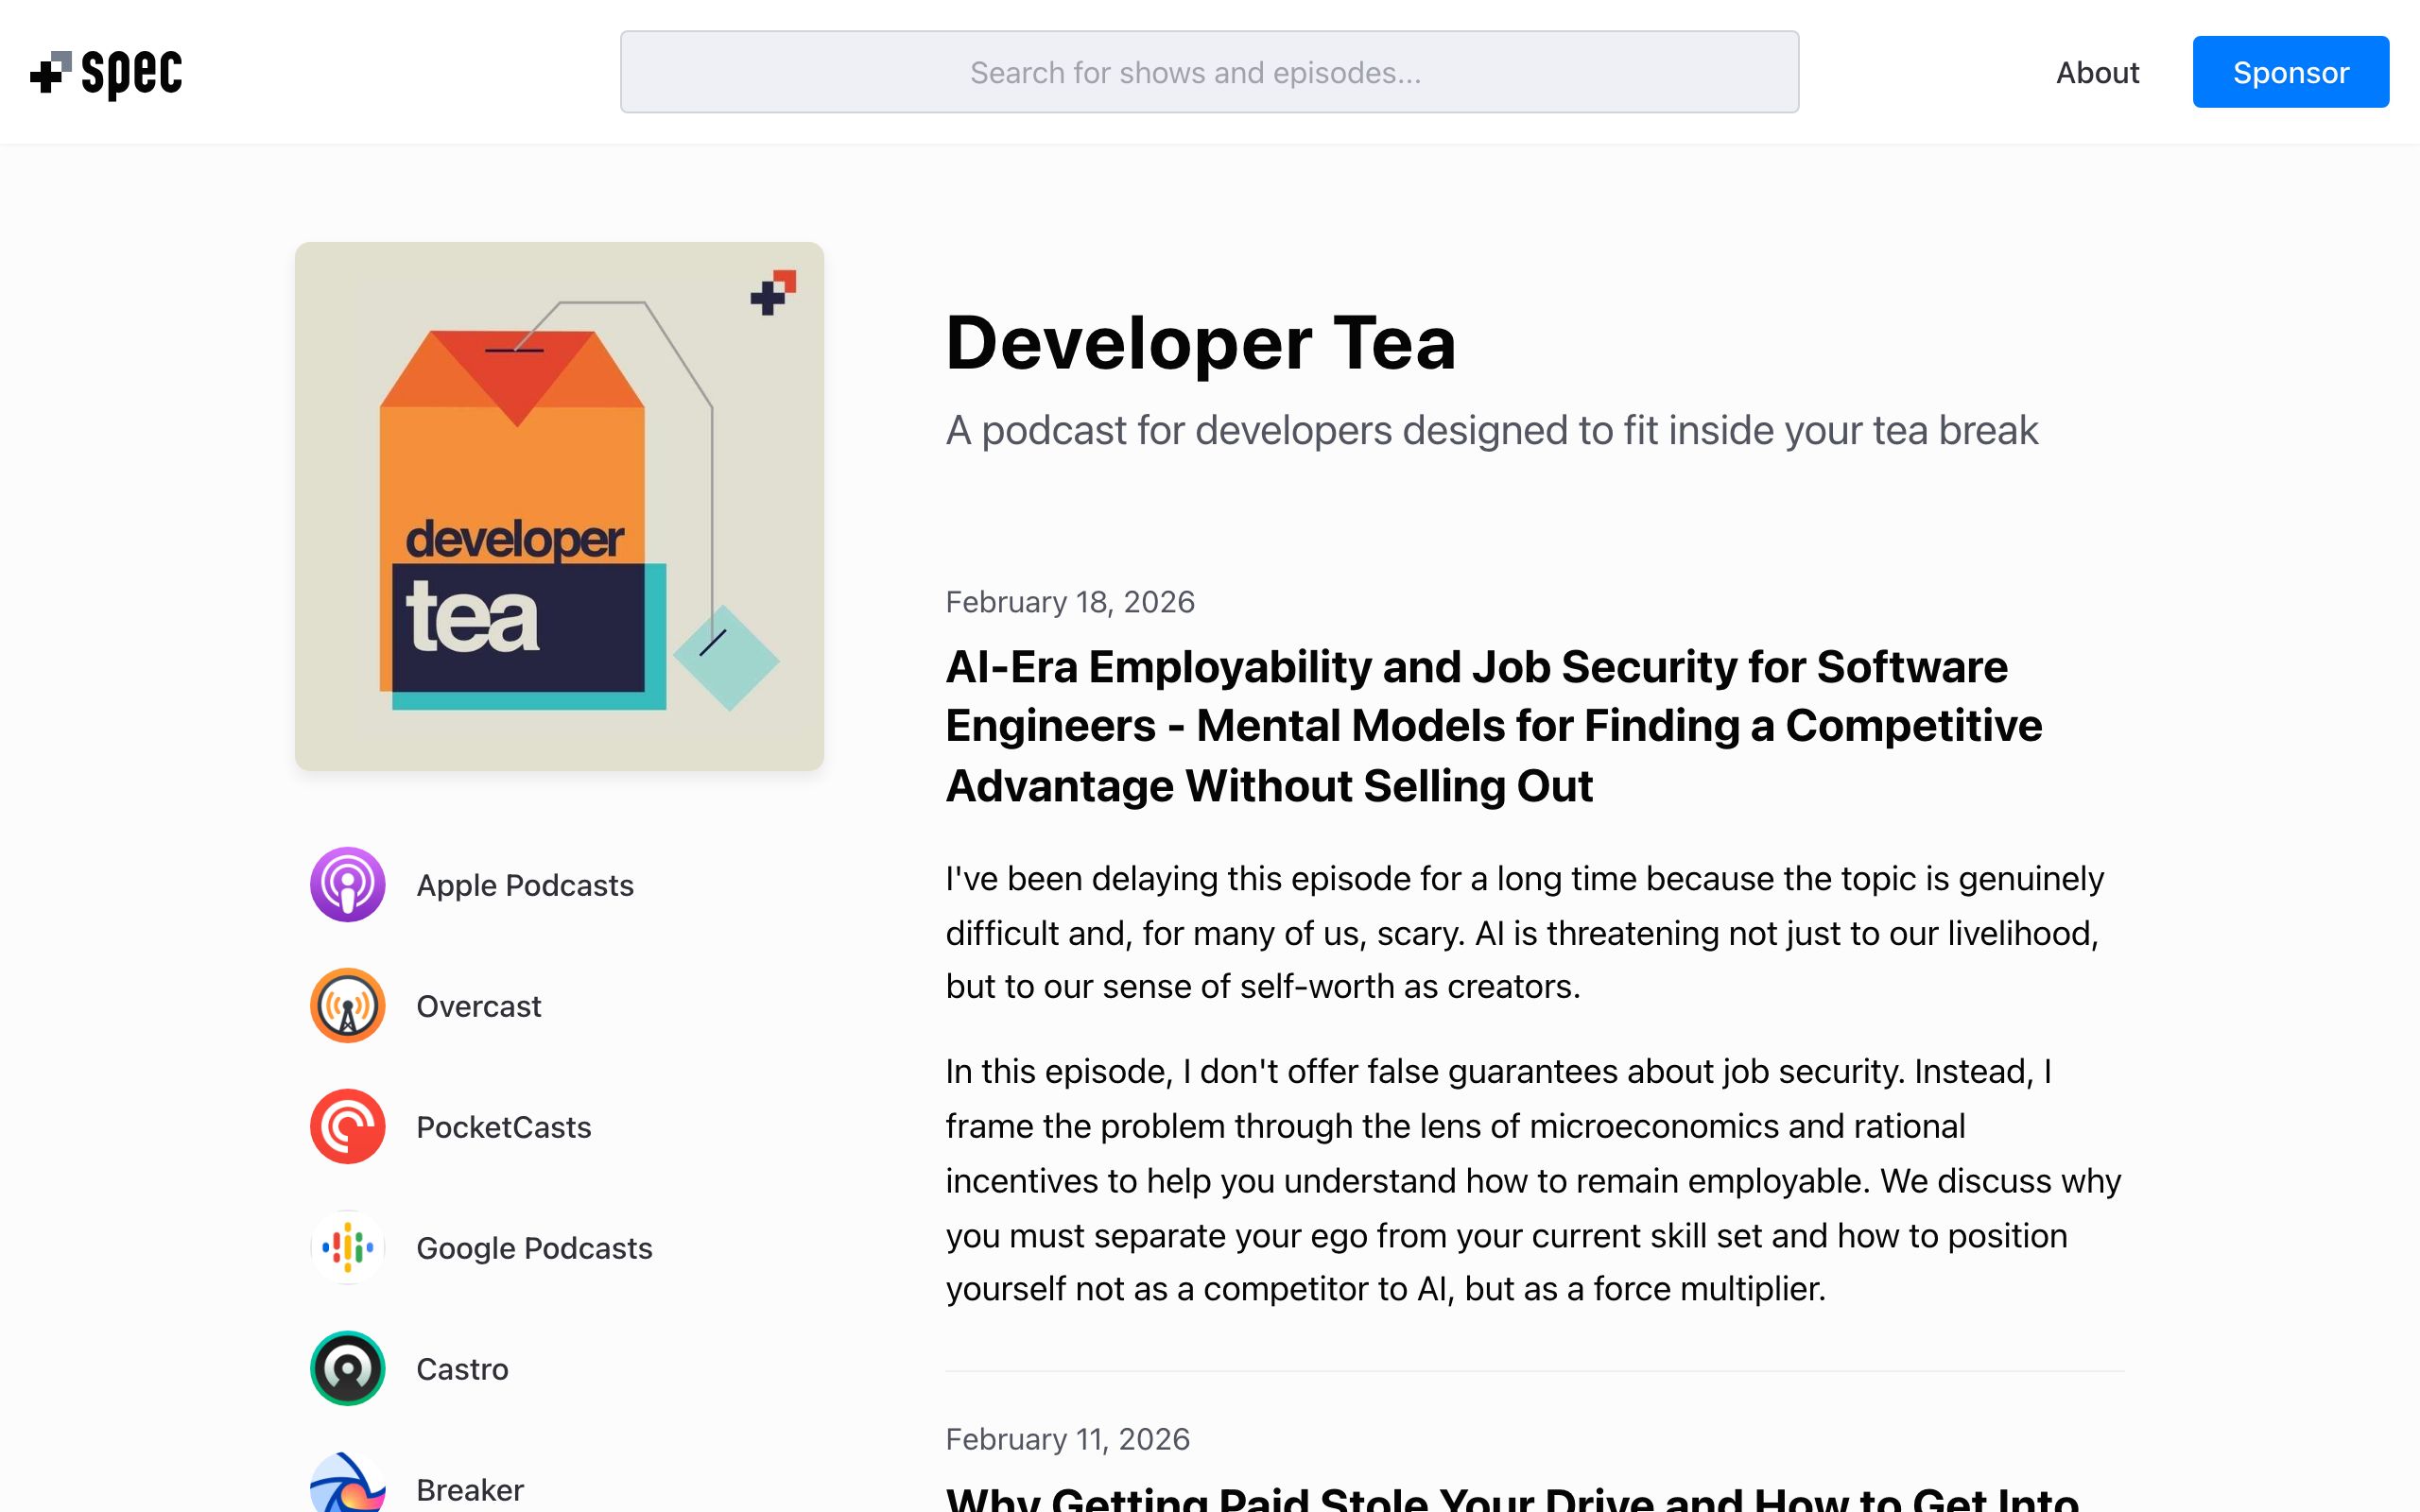The width and height of the screenshot is (2420, 1512).
Task: Click the blue Sponsor button
Action: tap(2290, 72)
